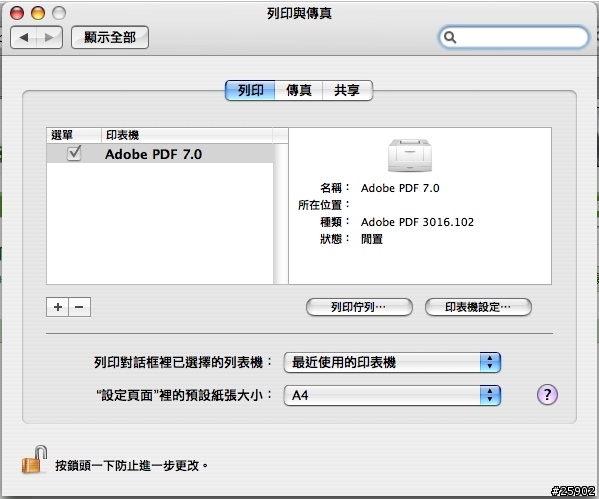599x499 pixels.
Task: Toggle the Adobe PDF 7.0 menu checkbox
Action: click(x=74, y=153)
